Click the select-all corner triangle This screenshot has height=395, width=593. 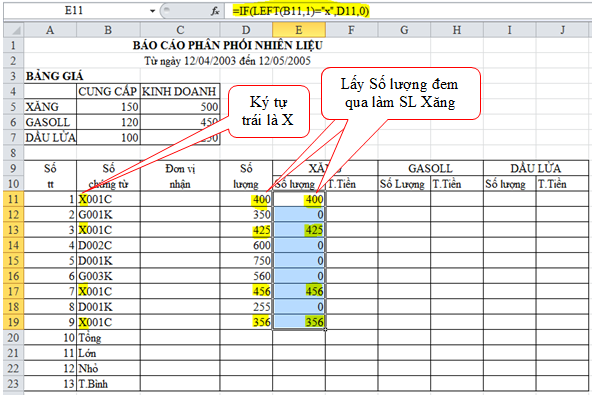pyautogui.click(x=14, y=30)
